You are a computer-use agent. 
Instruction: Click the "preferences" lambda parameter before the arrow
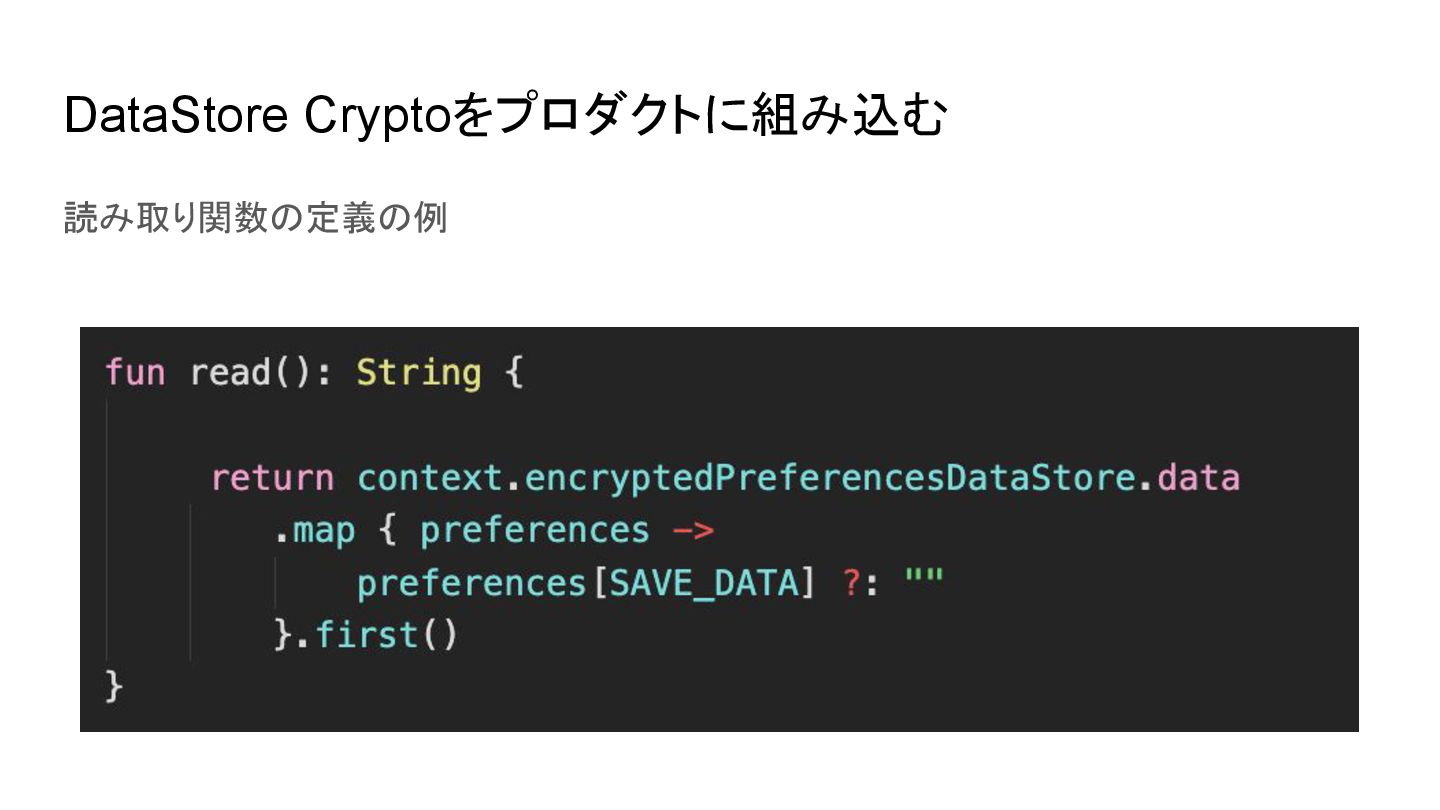click(x=533, y=531)
